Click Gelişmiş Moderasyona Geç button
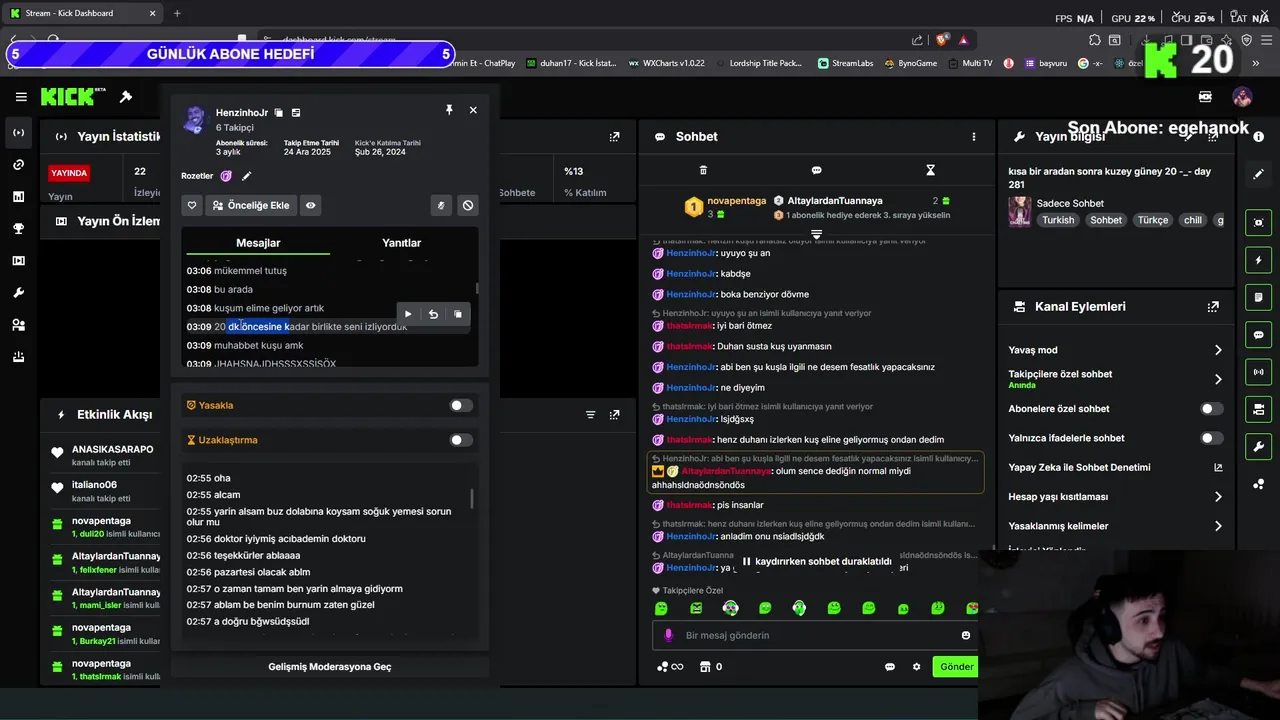The width and height of the screenshot is (1280, 720). (330, 666)
